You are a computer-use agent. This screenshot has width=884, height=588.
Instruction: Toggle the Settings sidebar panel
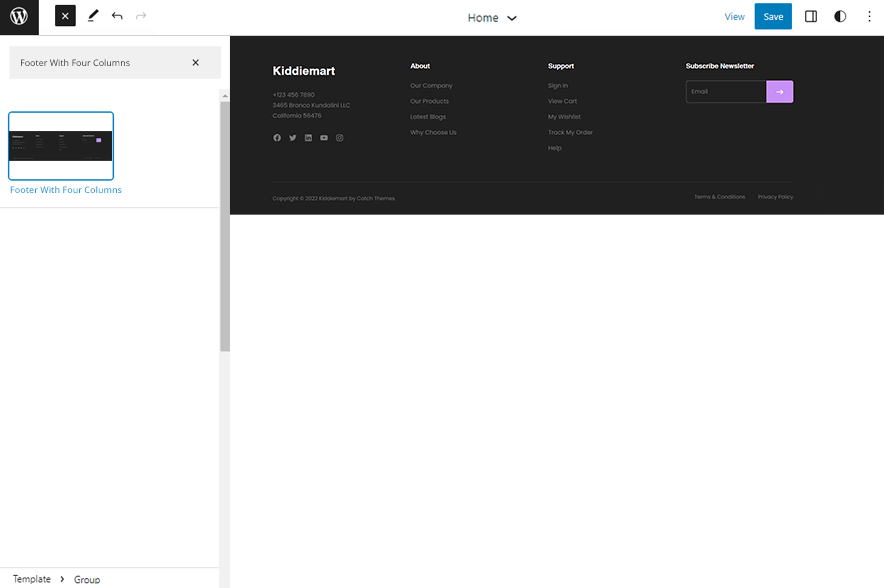pos(811,16)
